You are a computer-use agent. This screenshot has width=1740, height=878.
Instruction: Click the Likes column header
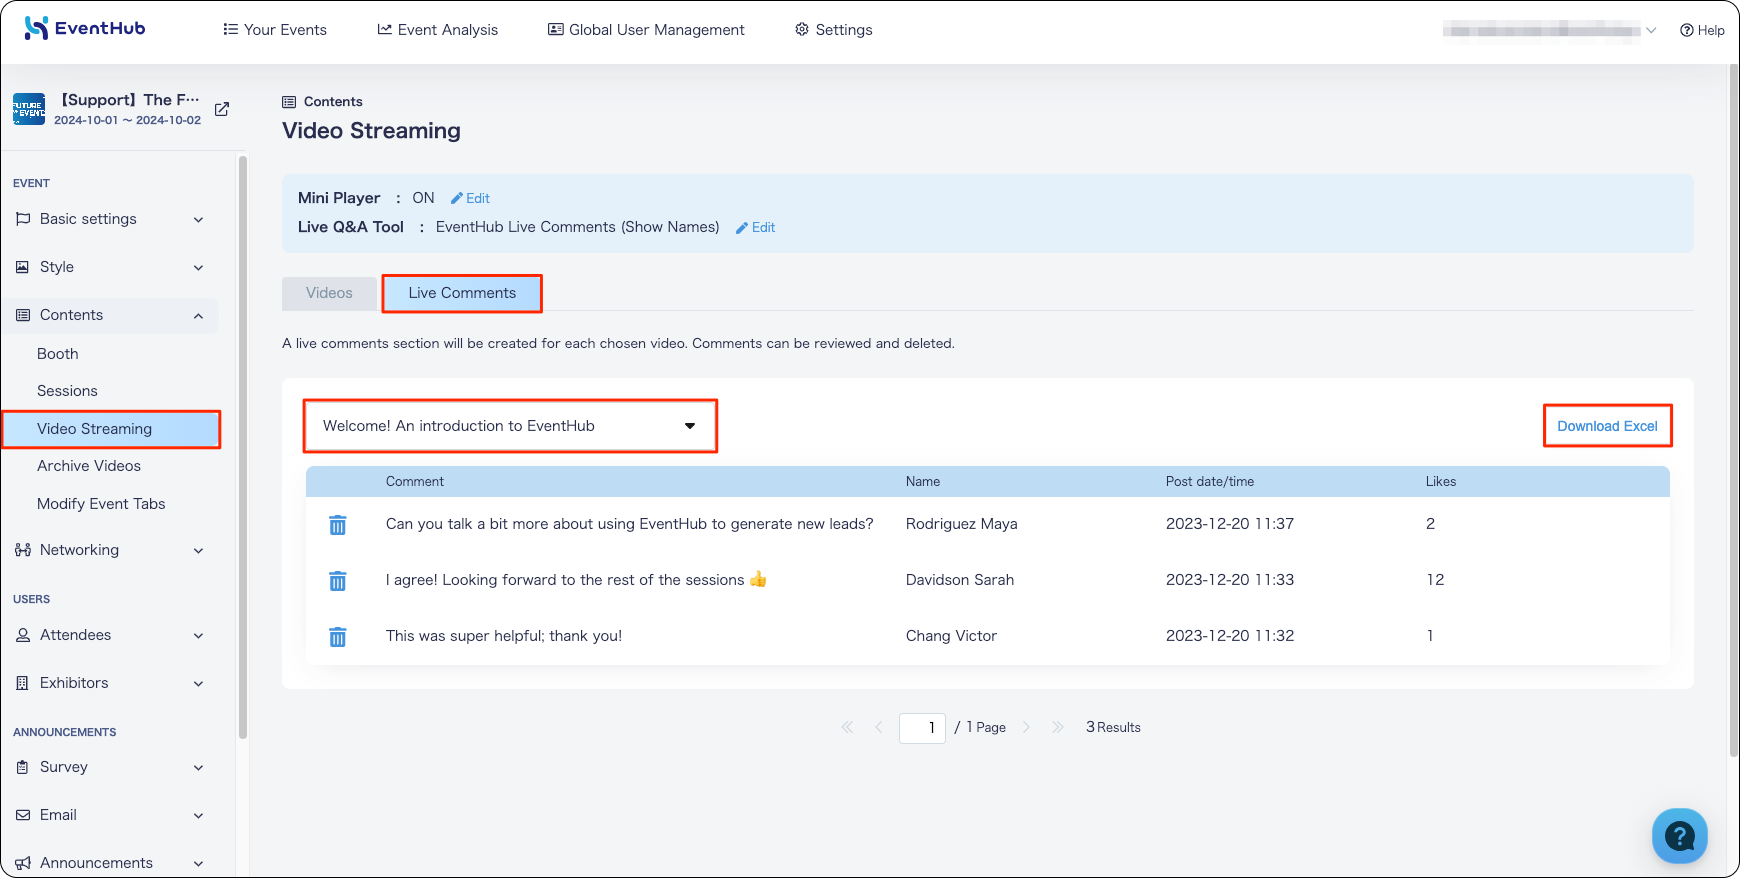click(1441, 482)
